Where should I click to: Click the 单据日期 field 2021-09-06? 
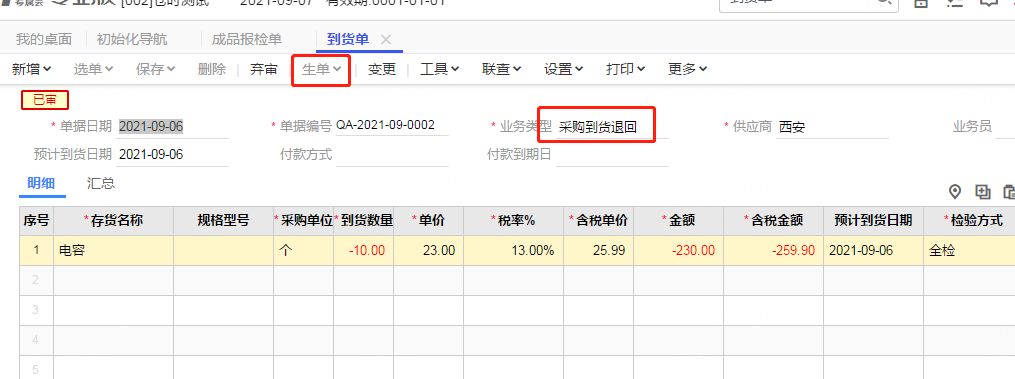[x=173, y=126]
